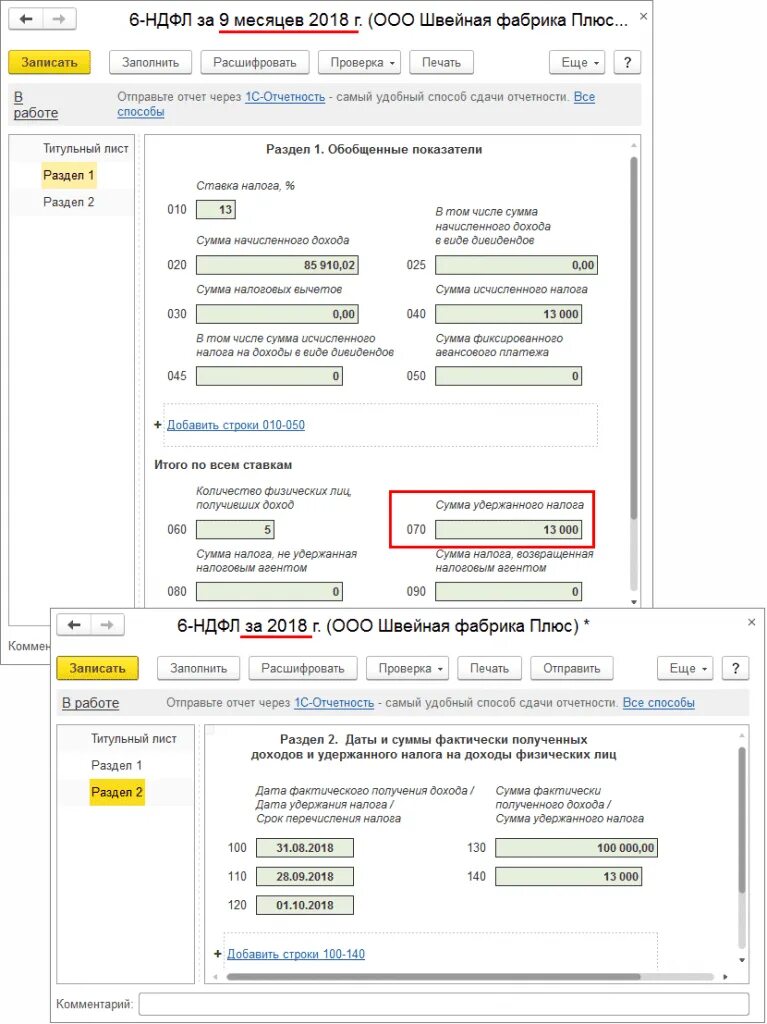Click field 025 dividend income
This screenshot has width=767, height=1024.
coord(516,265)
